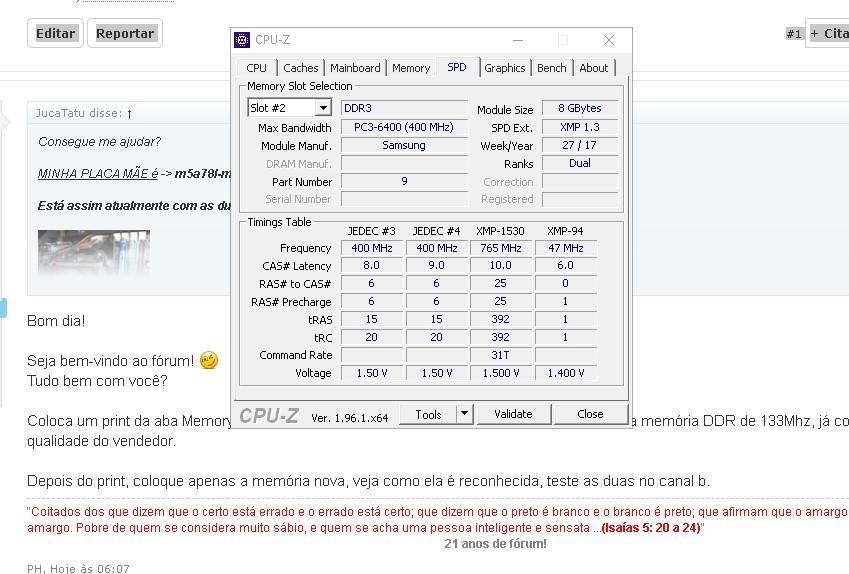Open the #1 post number link
Screen dimensions: 849x574
pos(794,34)
